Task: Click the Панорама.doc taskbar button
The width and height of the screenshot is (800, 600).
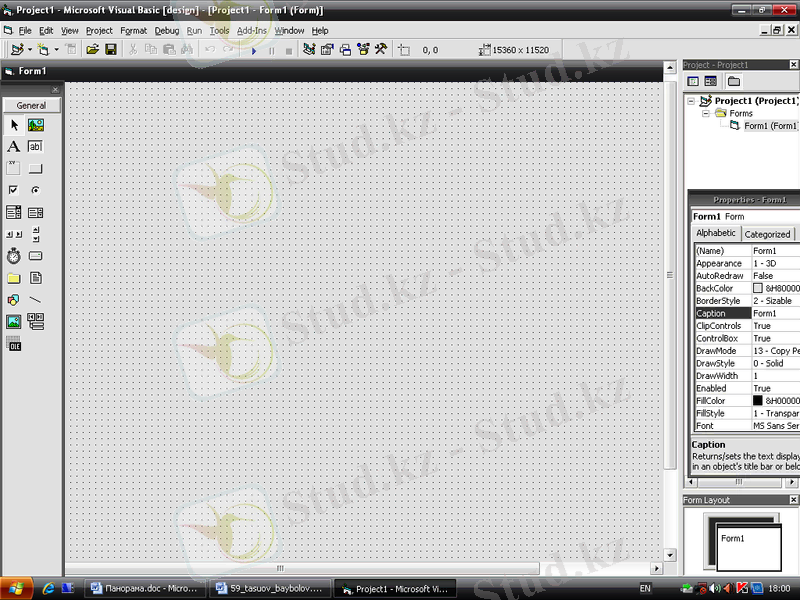Action: coord(143,589)
